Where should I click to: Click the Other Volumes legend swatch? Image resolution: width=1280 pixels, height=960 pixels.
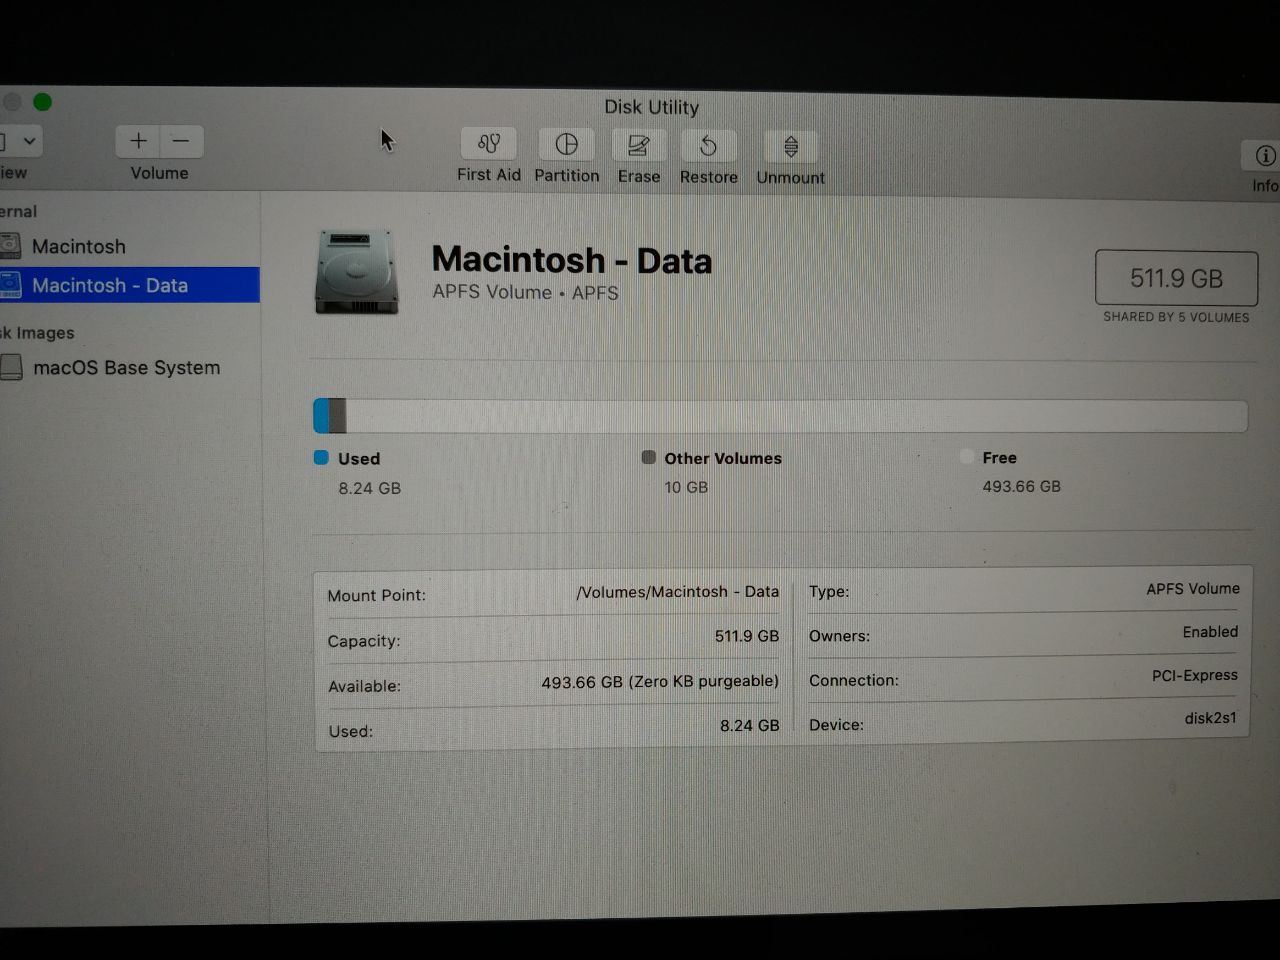648,457
